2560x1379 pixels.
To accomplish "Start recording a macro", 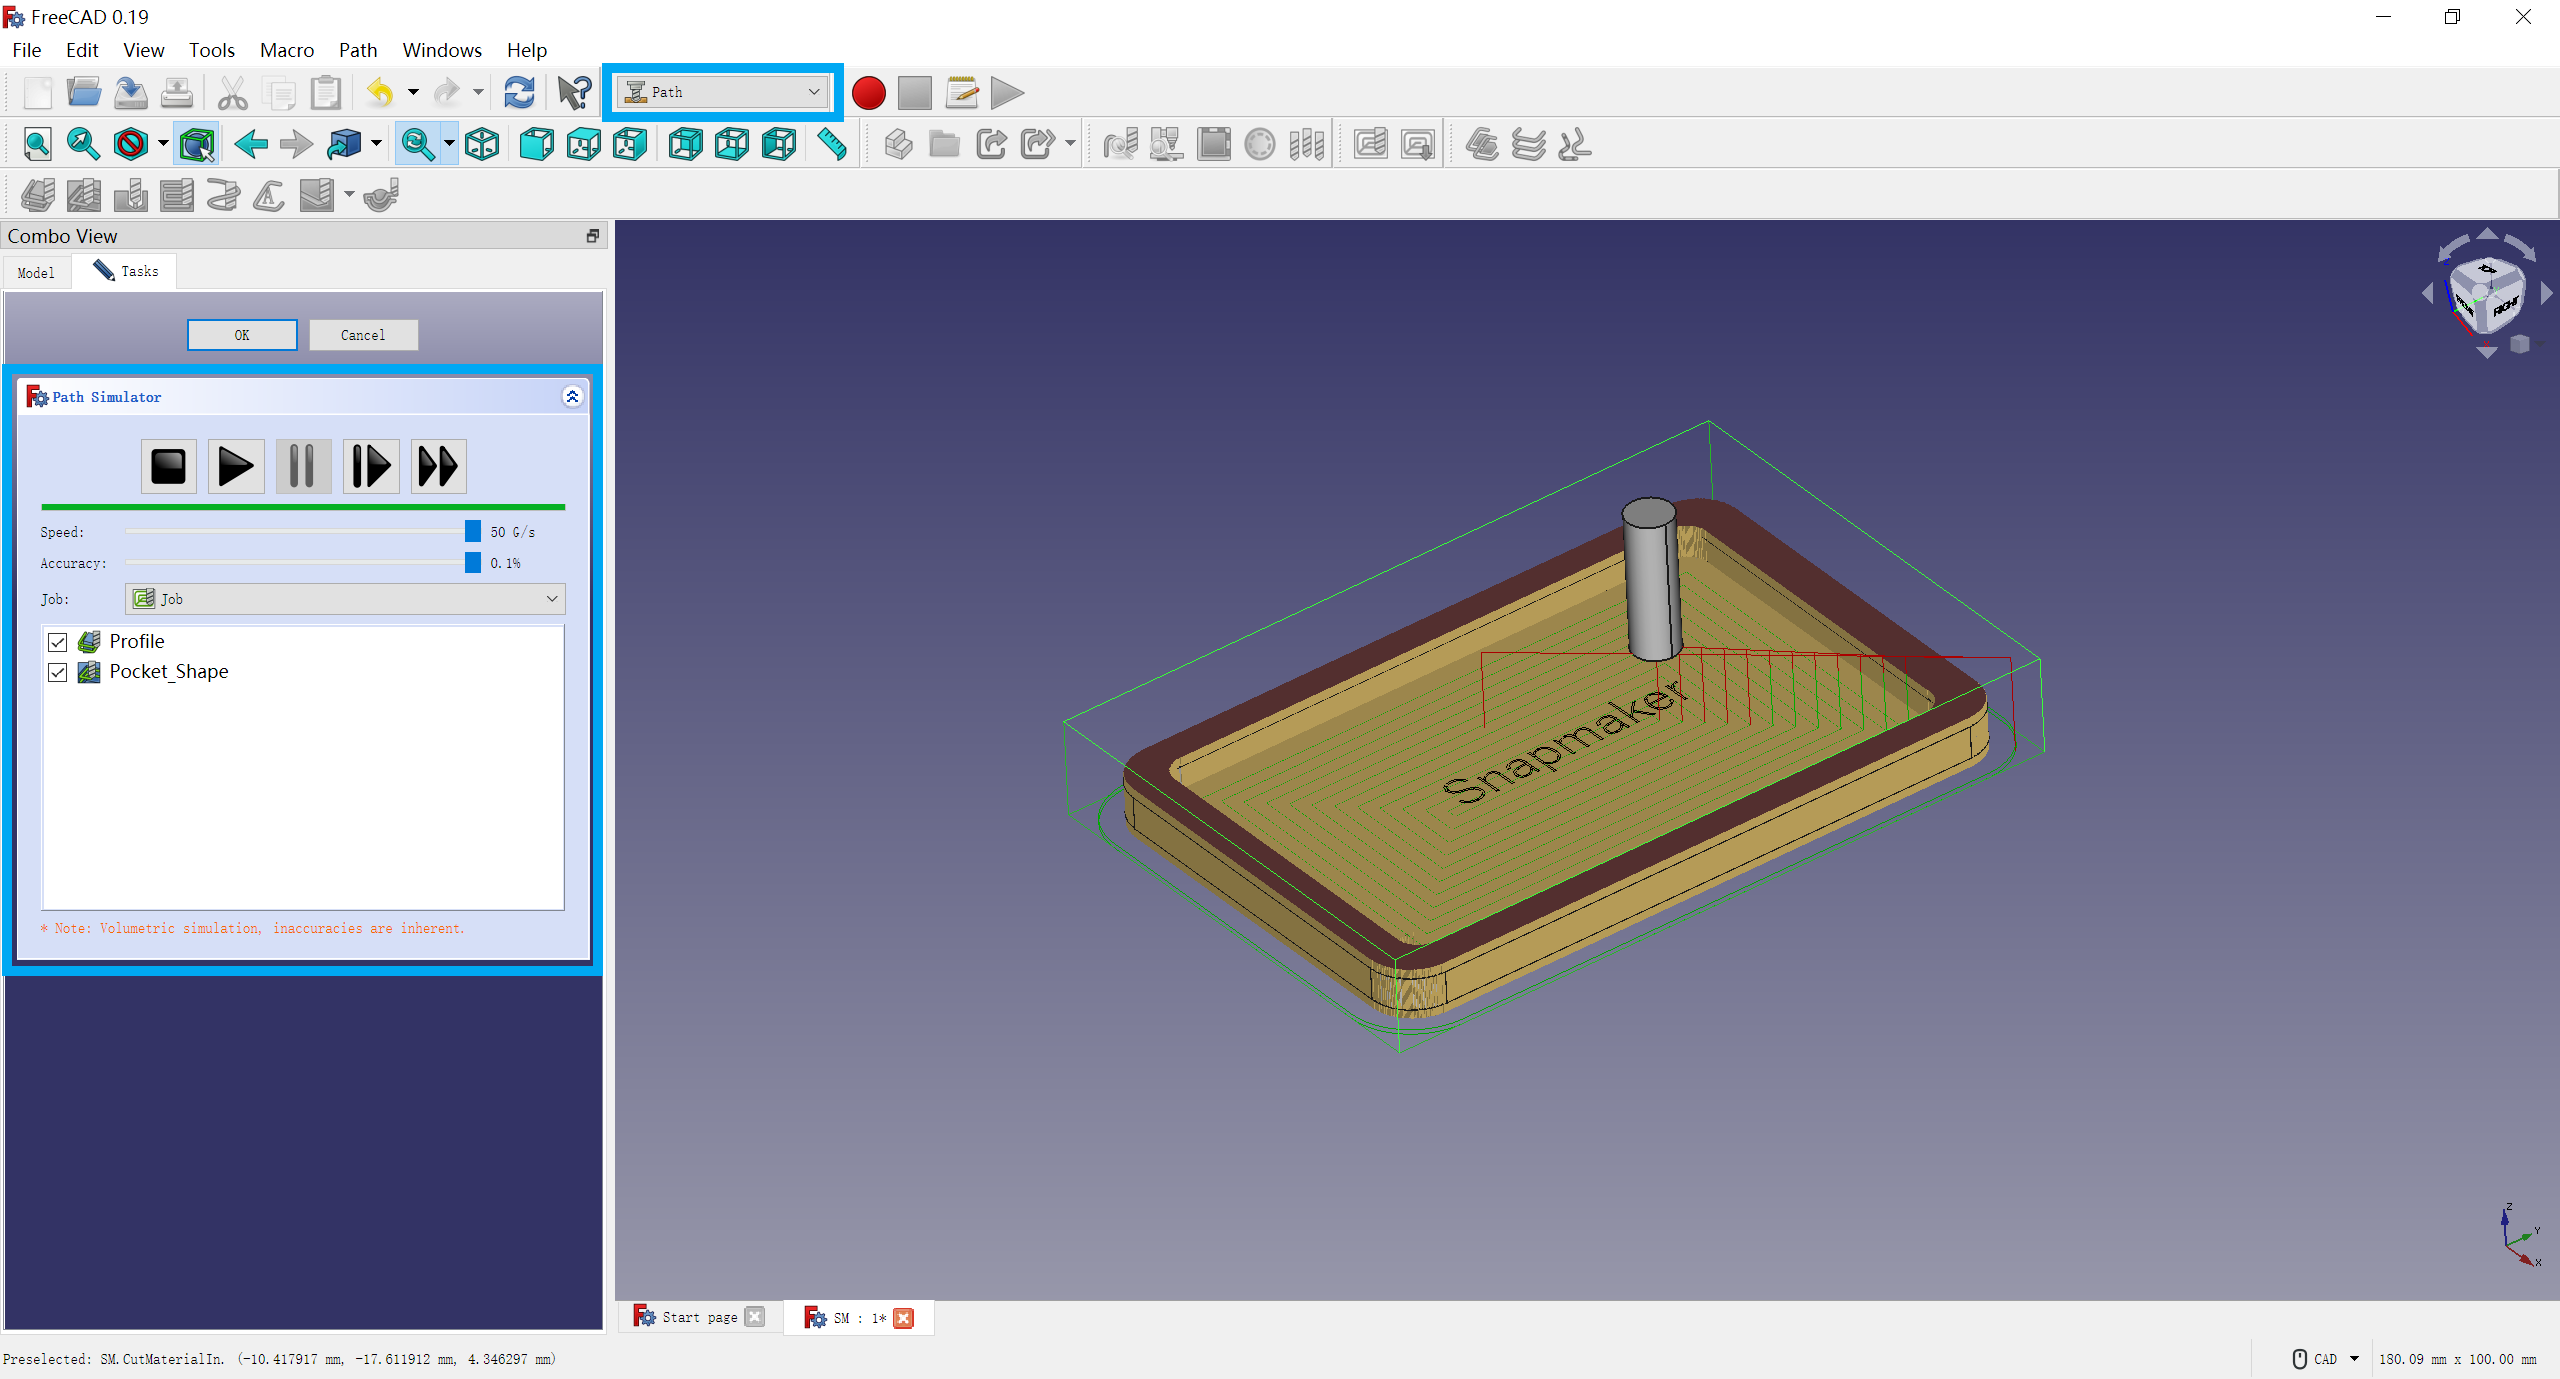I will tap(868, 93).
